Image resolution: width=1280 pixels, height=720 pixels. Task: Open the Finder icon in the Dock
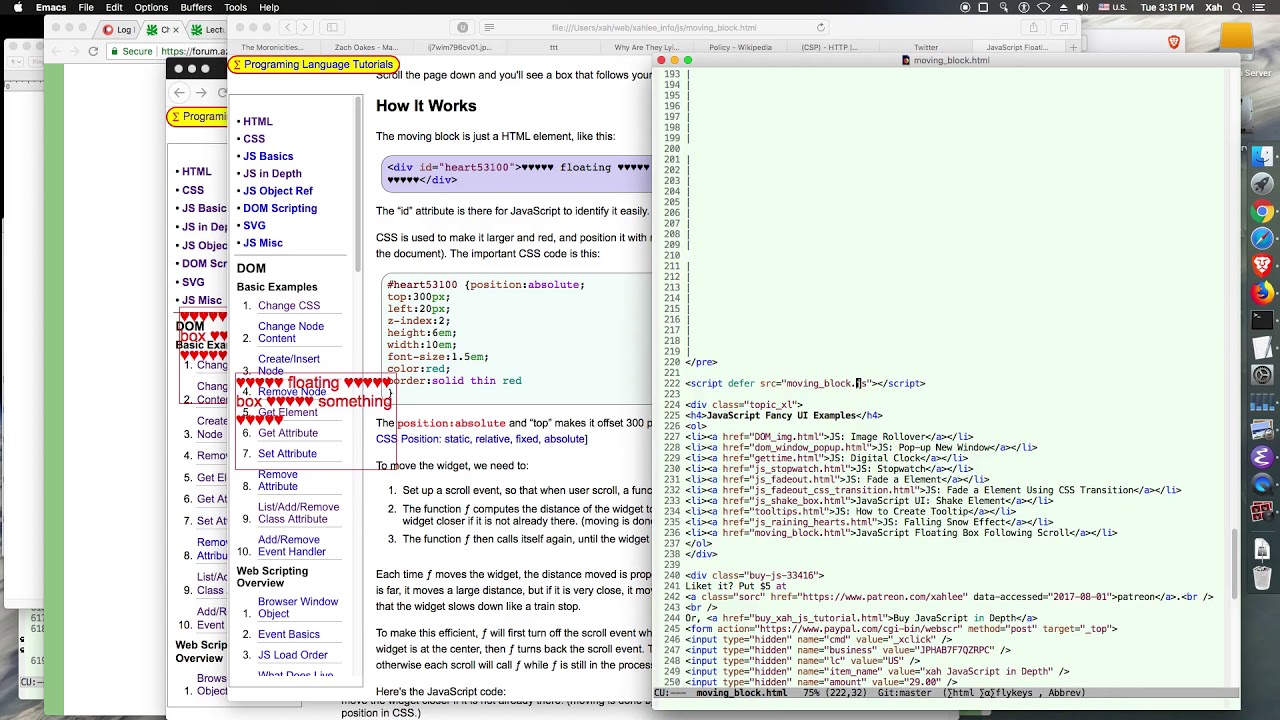(1262, 157)
